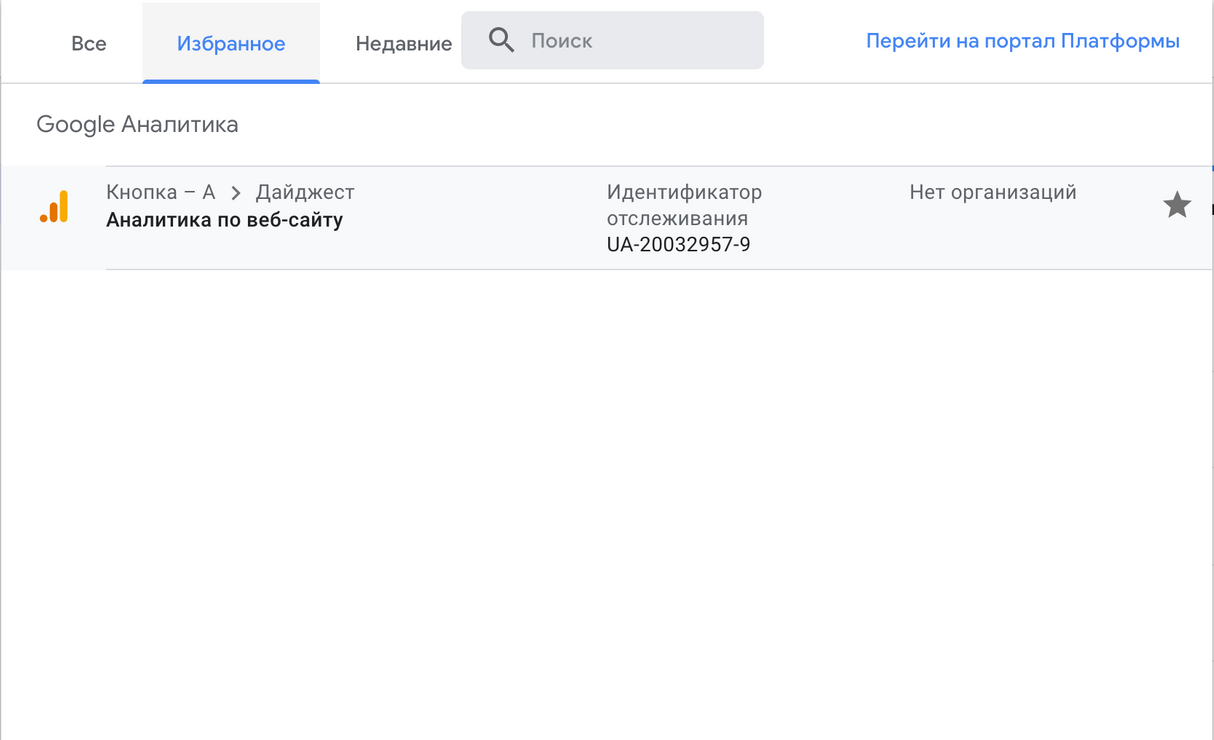This screenshot has width=1214, height=740.
Task: Select Кнопка – А account name
Action: click(161, 192)
